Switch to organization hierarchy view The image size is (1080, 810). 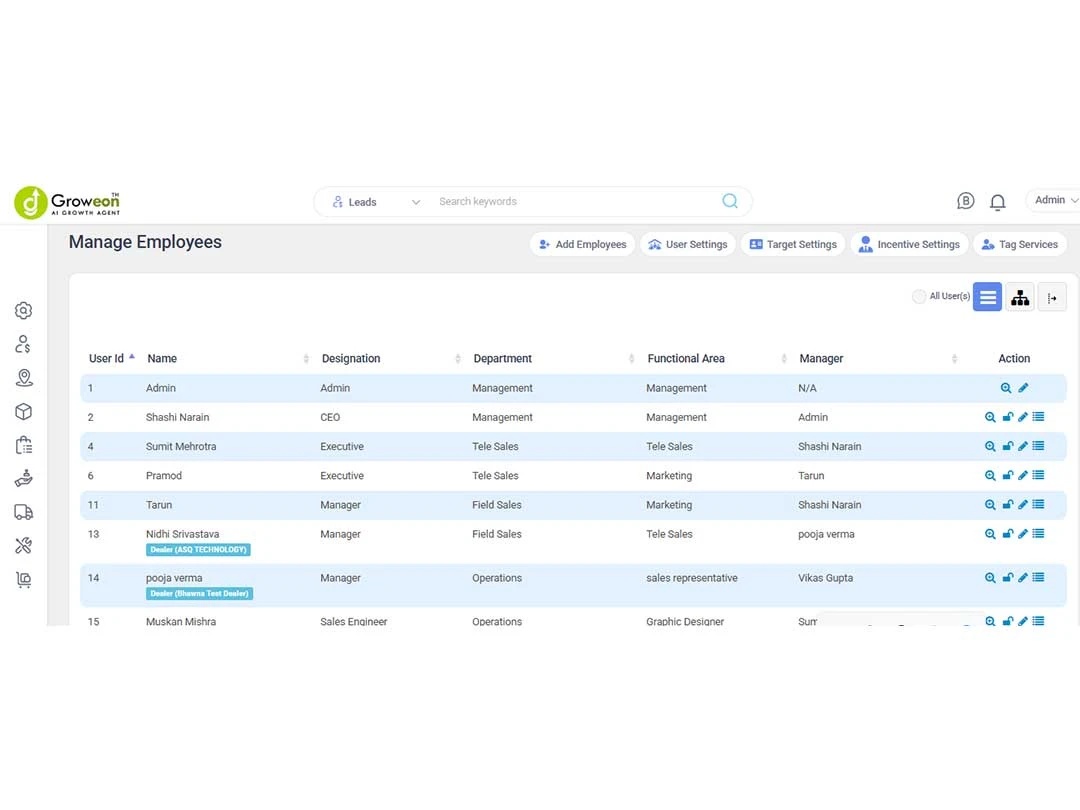(1020, 297)
